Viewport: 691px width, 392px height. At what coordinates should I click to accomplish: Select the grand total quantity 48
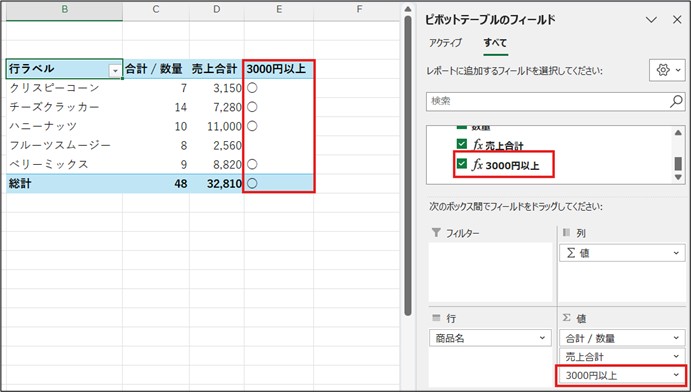(x=156, y=184)
